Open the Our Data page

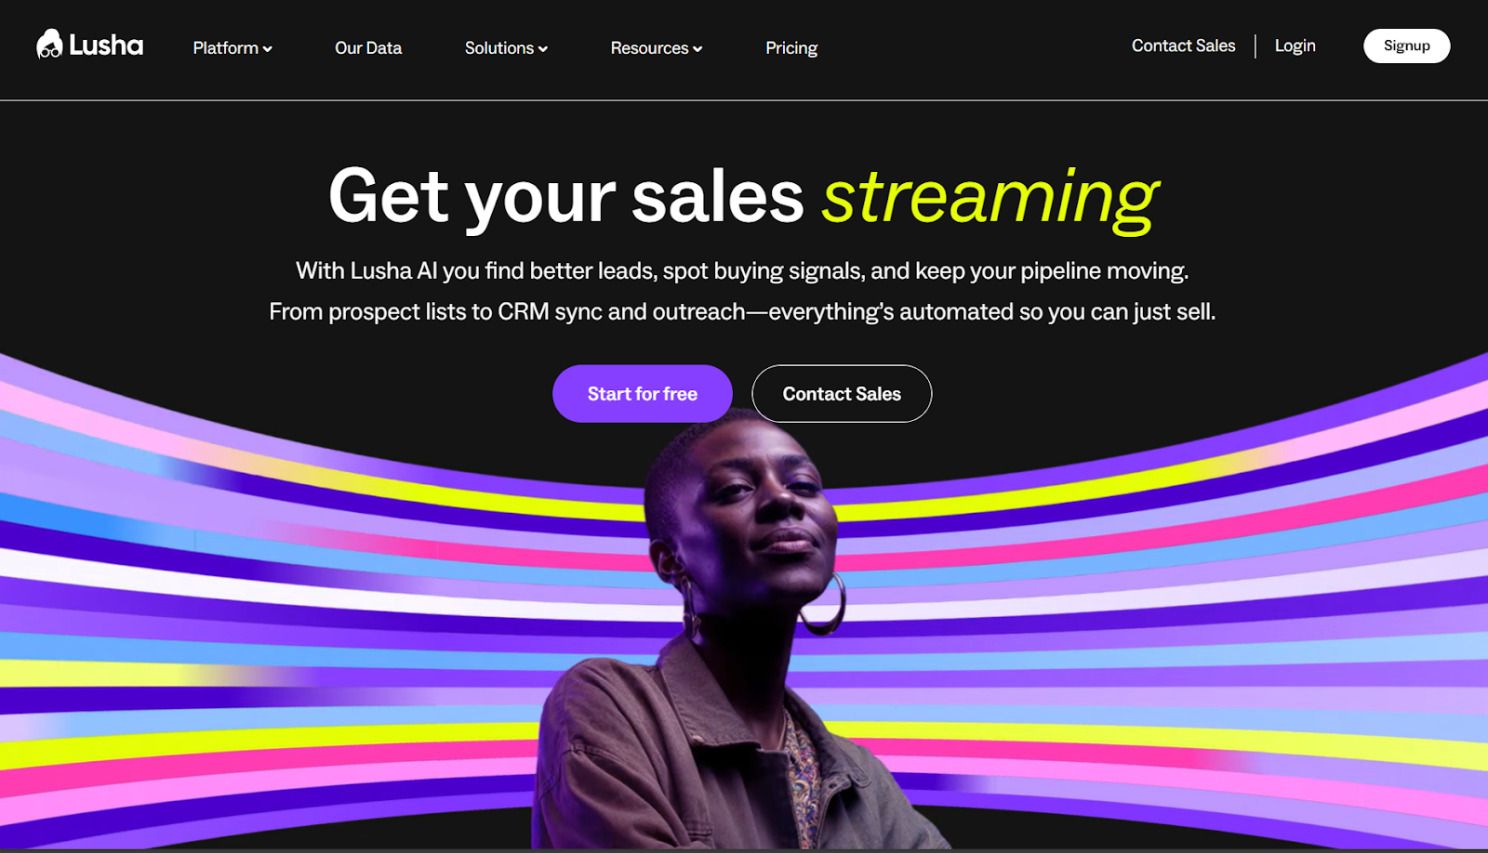tap(368, 48)
